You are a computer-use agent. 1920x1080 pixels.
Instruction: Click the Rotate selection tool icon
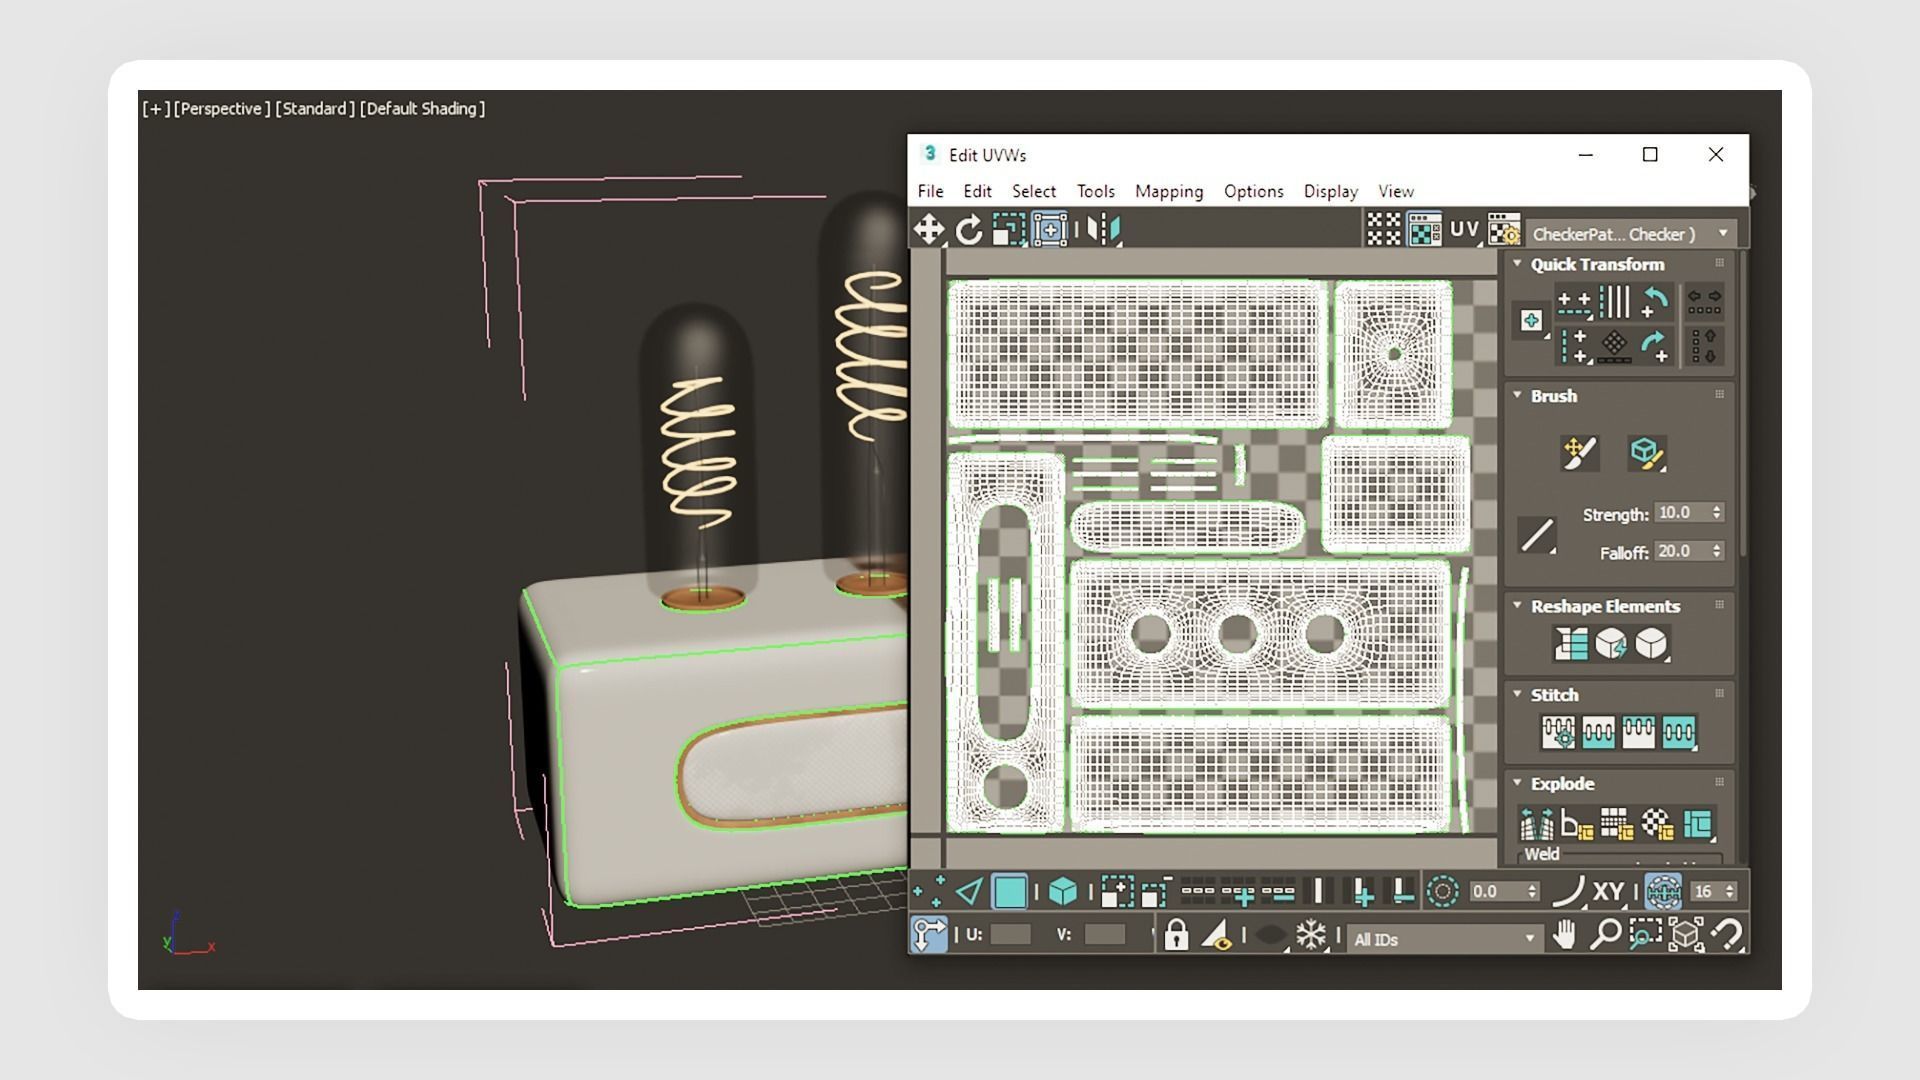tap(968, 231)
